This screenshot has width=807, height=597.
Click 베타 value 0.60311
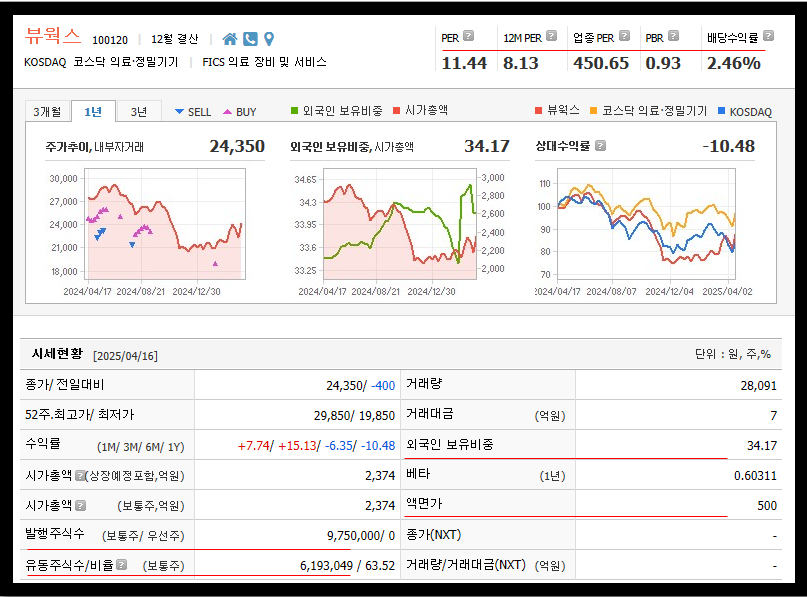755,476
